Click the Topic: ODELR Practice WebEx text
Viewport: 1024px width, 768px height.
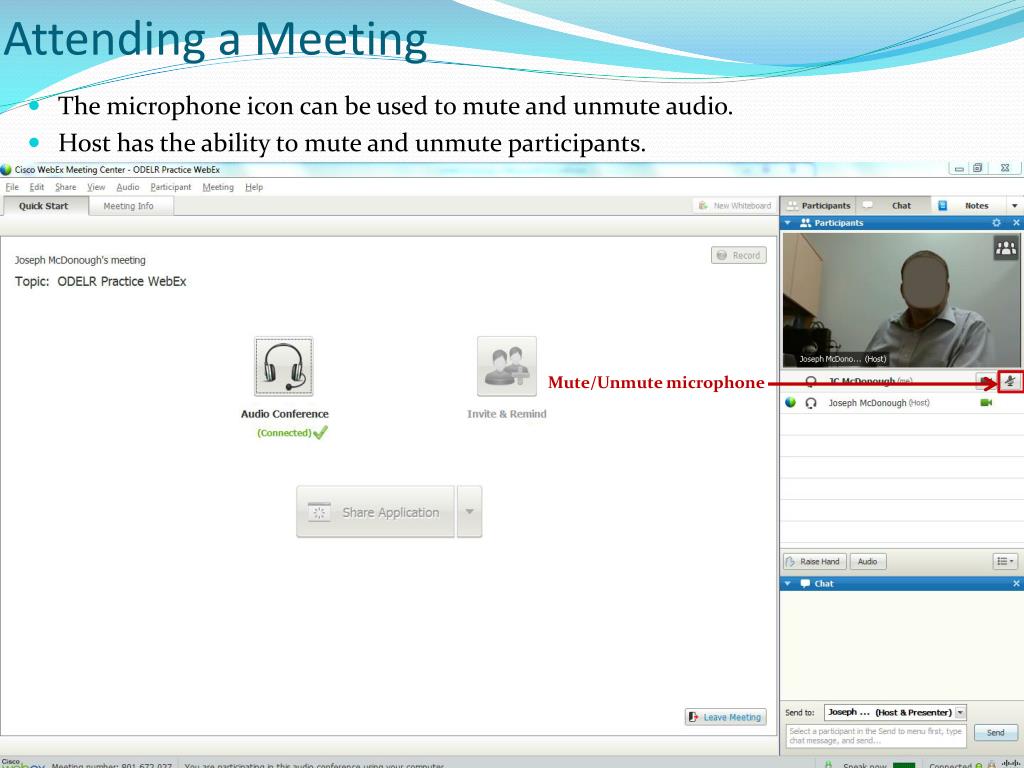(101, 281)
